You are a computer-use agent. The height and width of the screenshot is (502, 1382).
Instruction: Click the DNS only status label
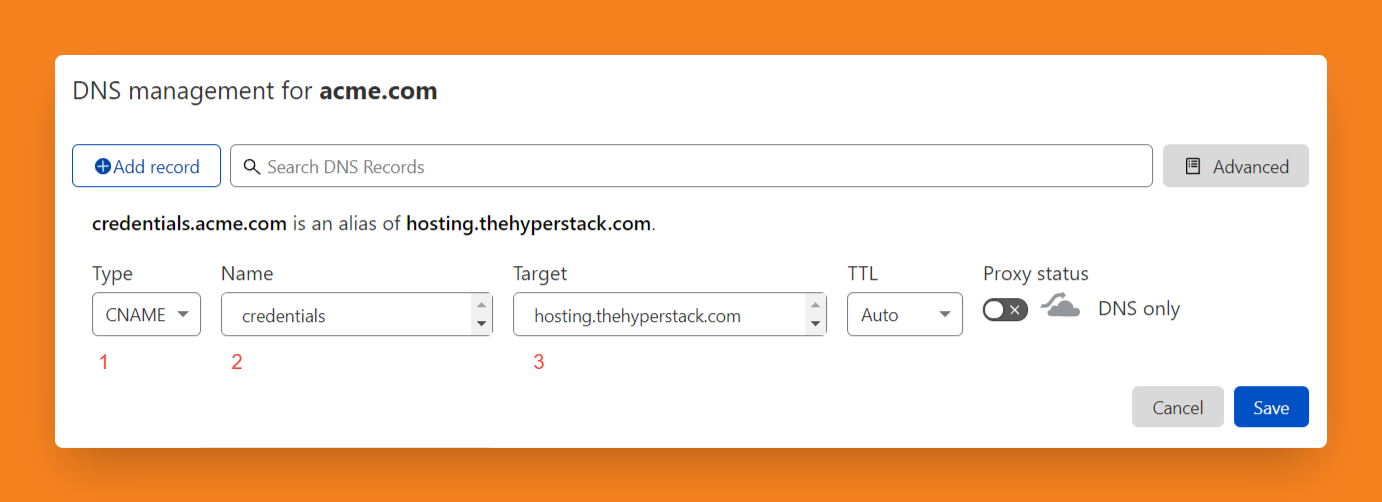[1139, 309]
